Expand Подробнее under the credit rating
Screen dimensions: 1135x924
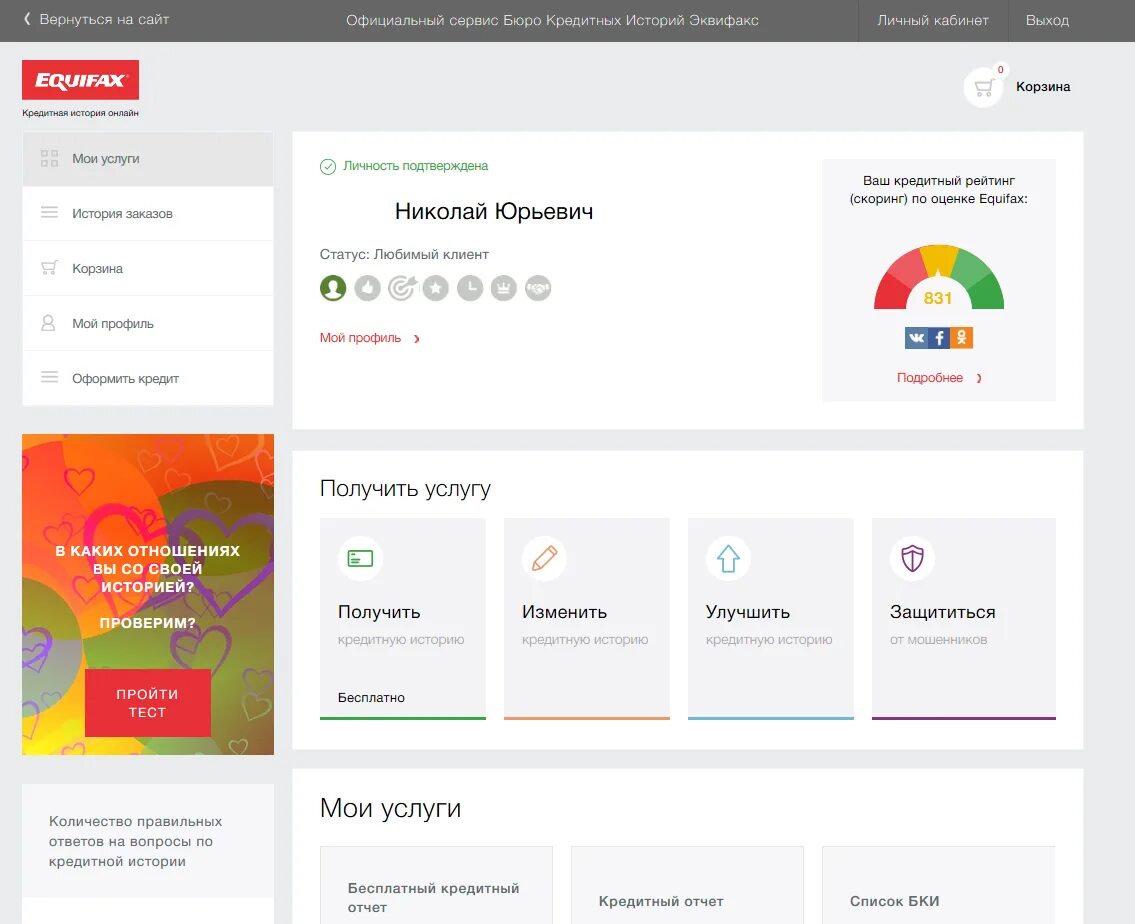point(932,377)
